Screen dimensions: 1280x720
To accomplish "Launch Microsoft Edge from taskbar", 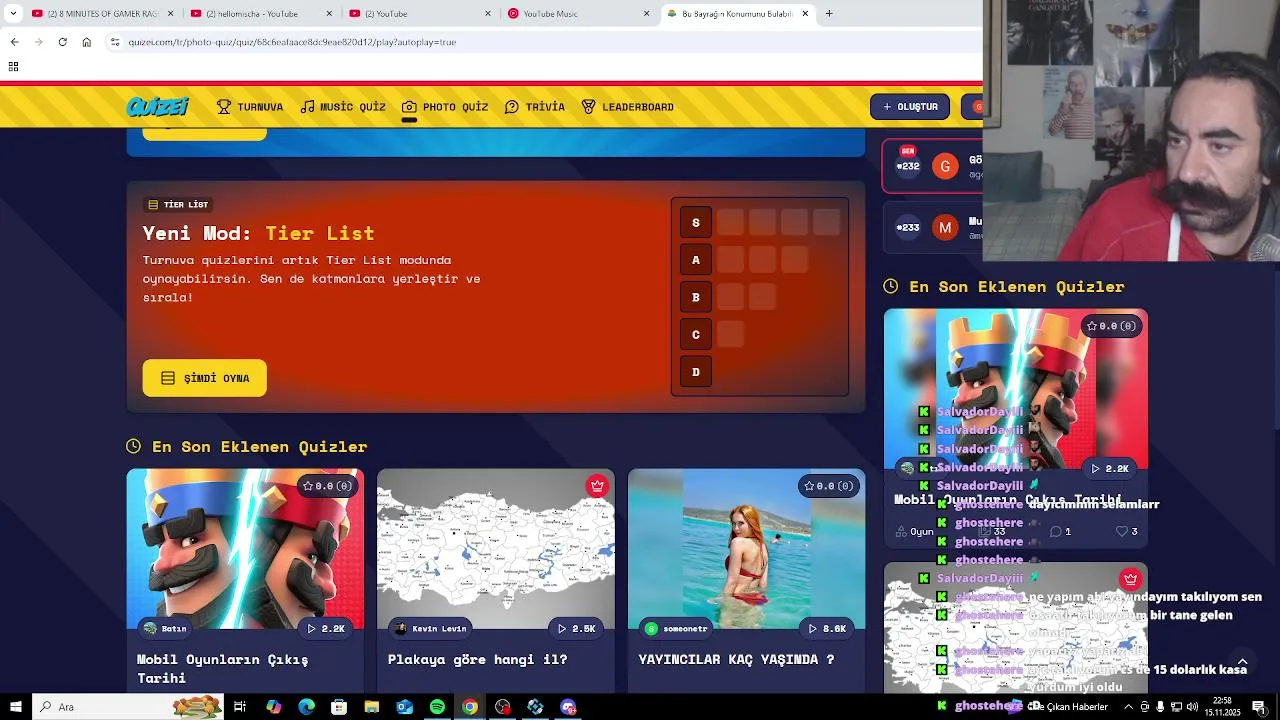I will (306, 707).
